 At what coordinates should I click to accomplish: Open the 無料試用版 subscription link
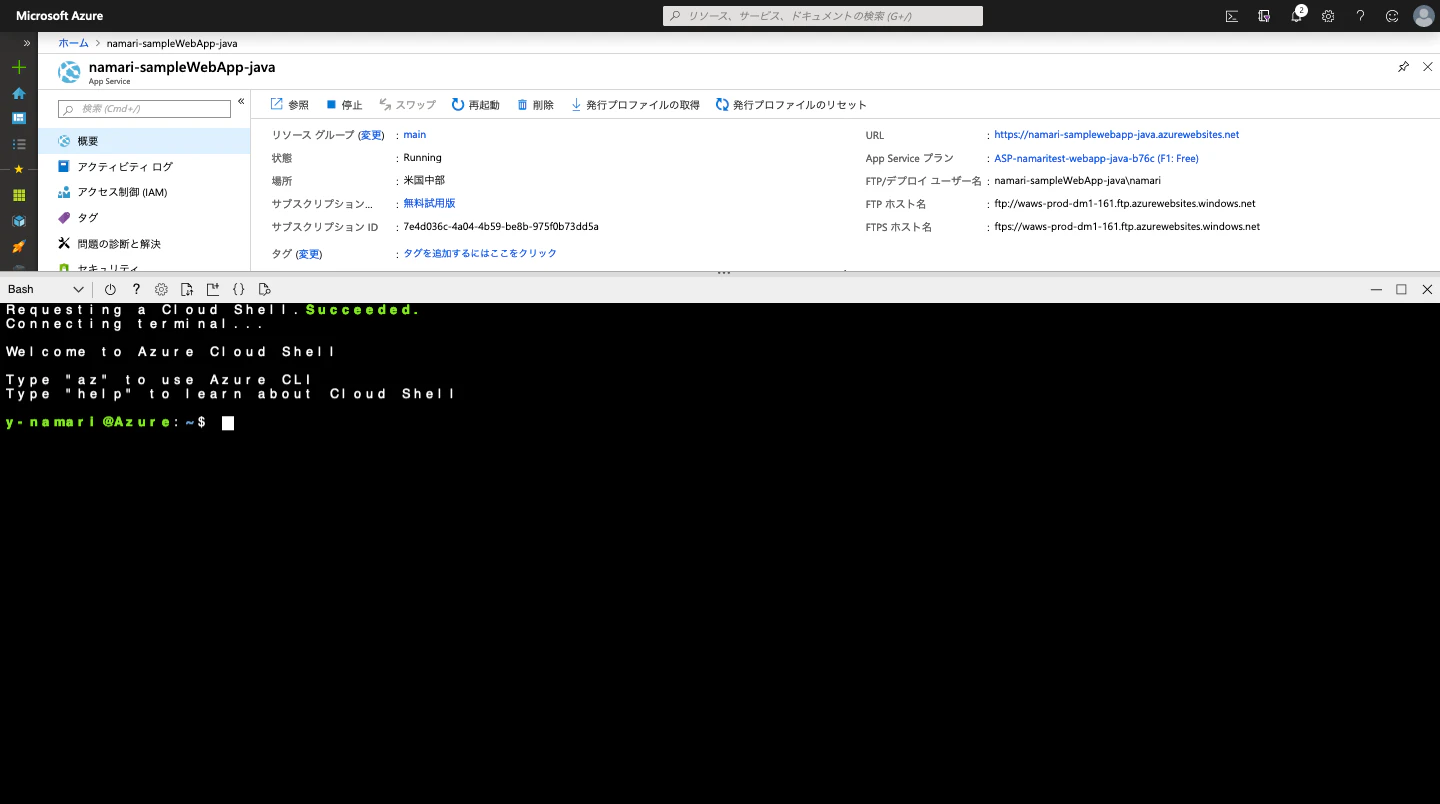(429, 203)
